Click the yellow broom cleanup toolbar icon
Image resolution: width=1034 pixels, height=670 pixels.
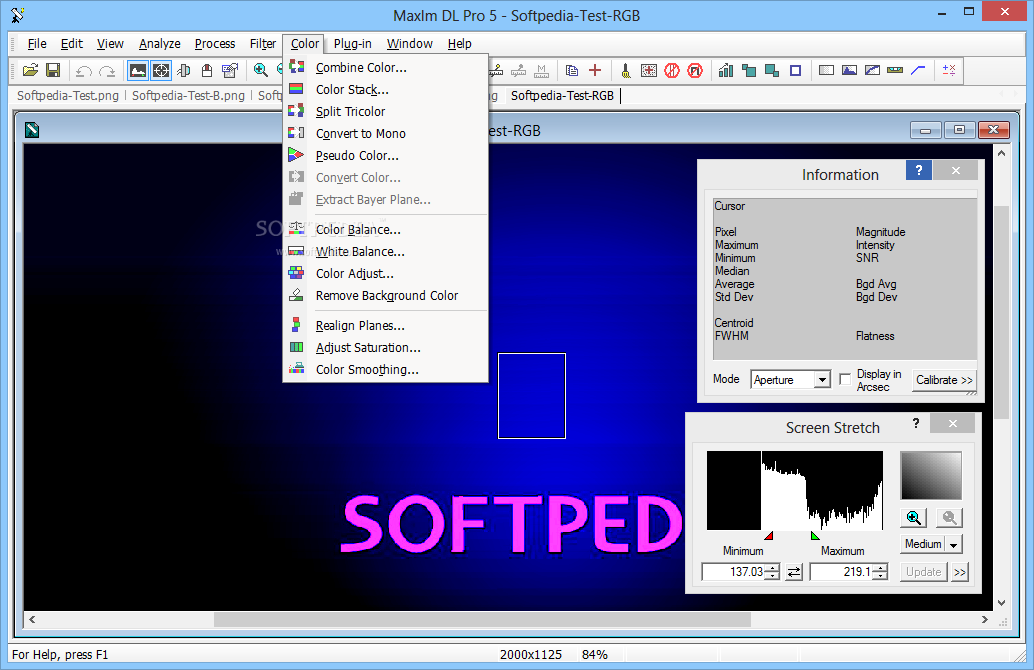coord(625,71)
